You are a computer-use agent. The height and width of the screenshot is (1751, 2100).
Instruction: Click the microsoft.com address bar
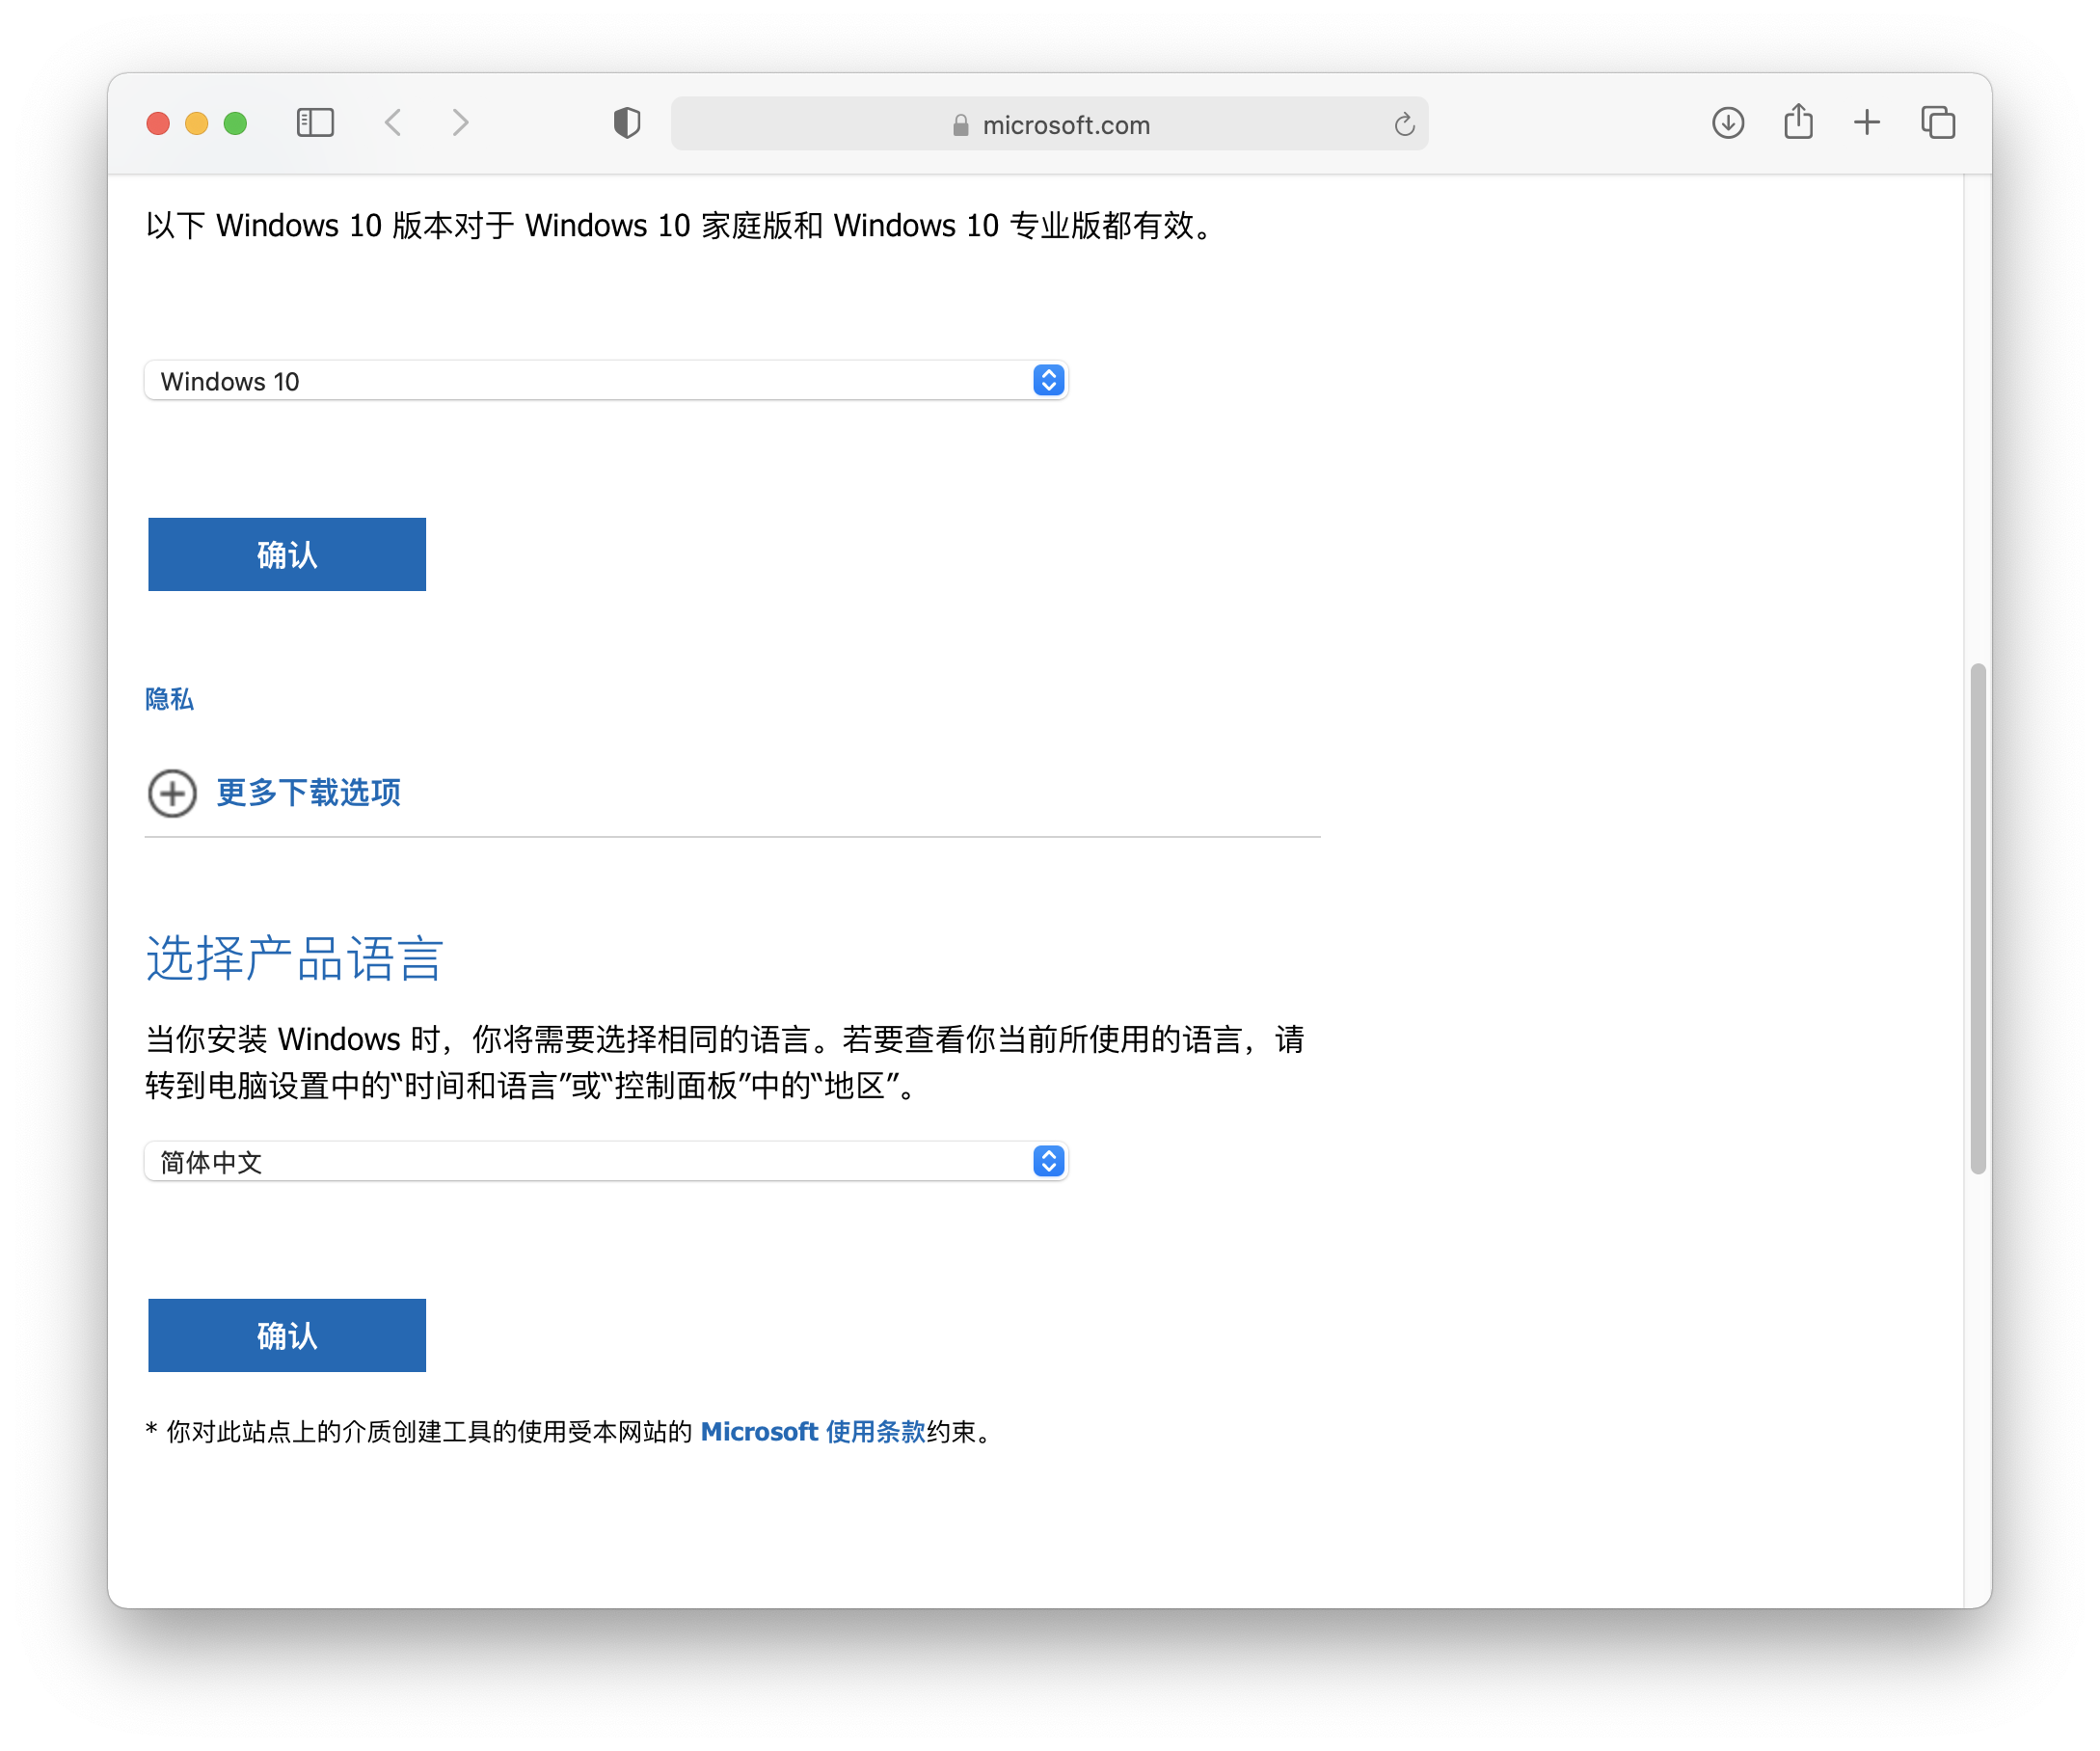(x=1049, y=124)
